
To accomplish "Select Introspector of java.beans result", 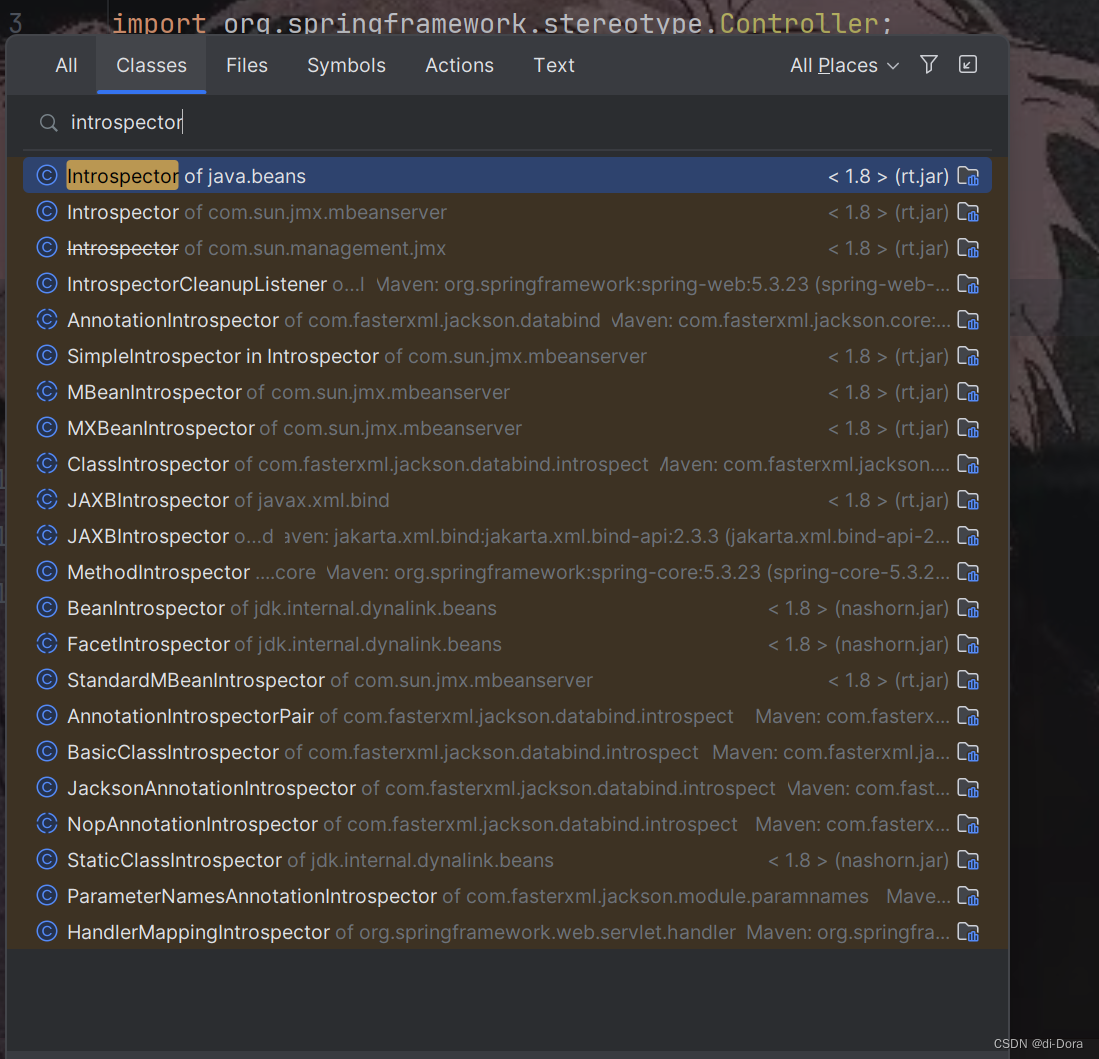I will coord(507,176).
